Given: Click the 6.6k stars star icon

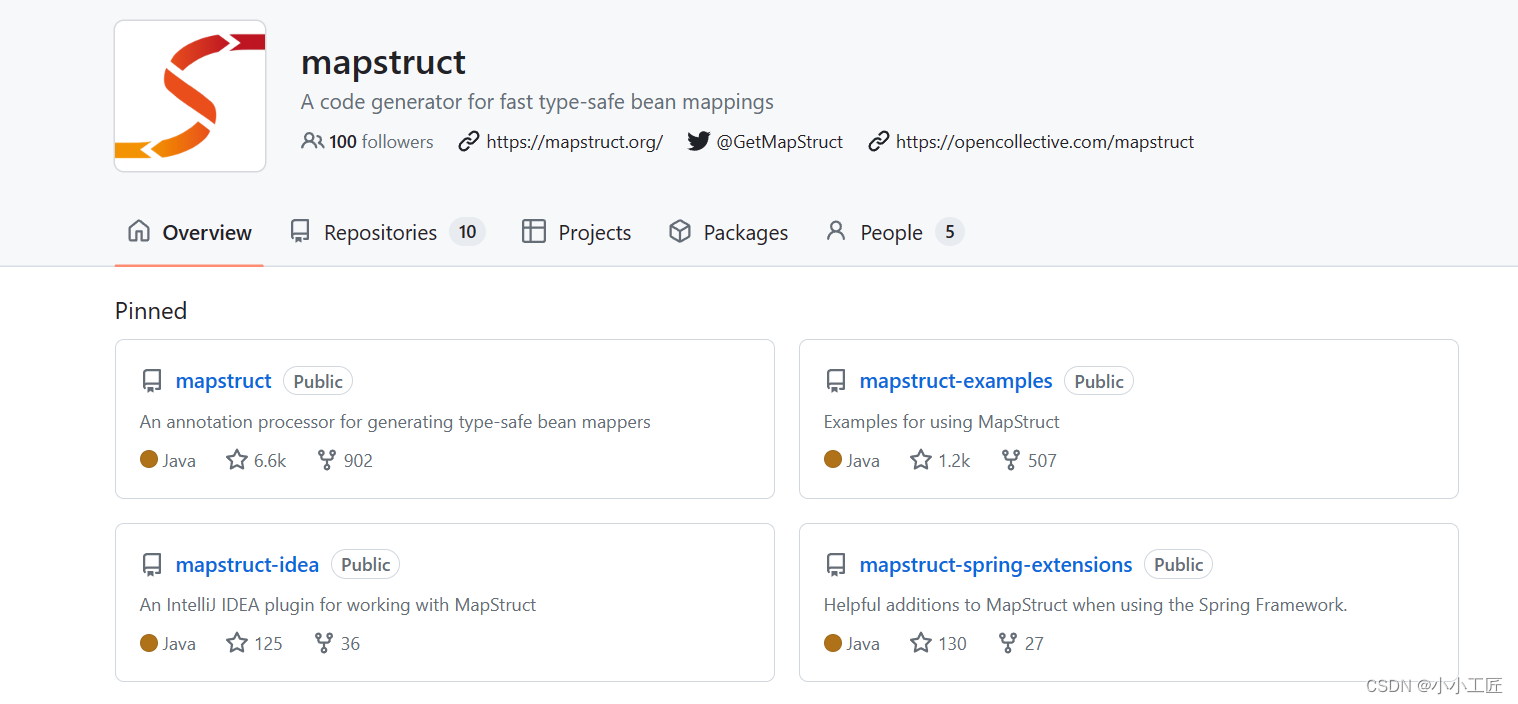Looking at the screenshot, I should (237, 460).
